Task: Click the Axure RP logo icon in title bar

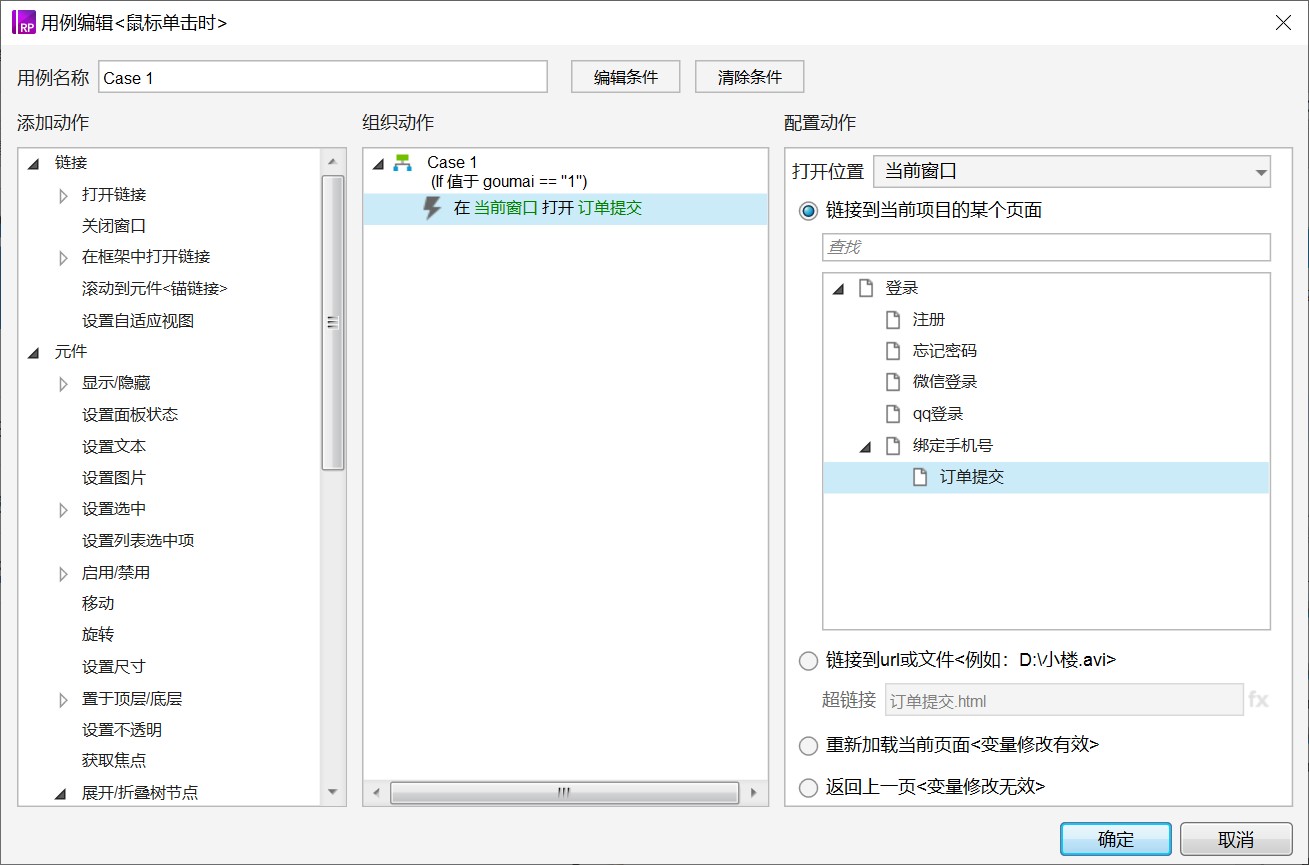Action: click(23, 22)
